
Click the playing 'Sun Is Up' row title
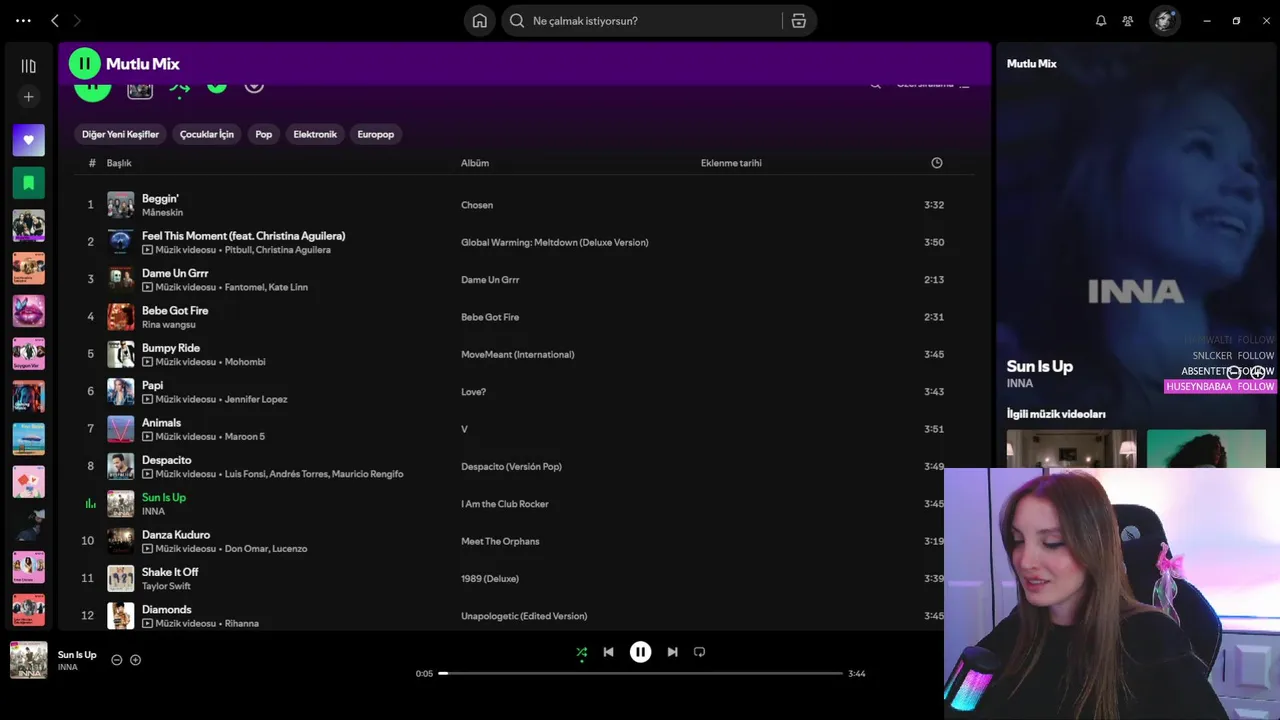pyautogui.click(x=164, y=497)
